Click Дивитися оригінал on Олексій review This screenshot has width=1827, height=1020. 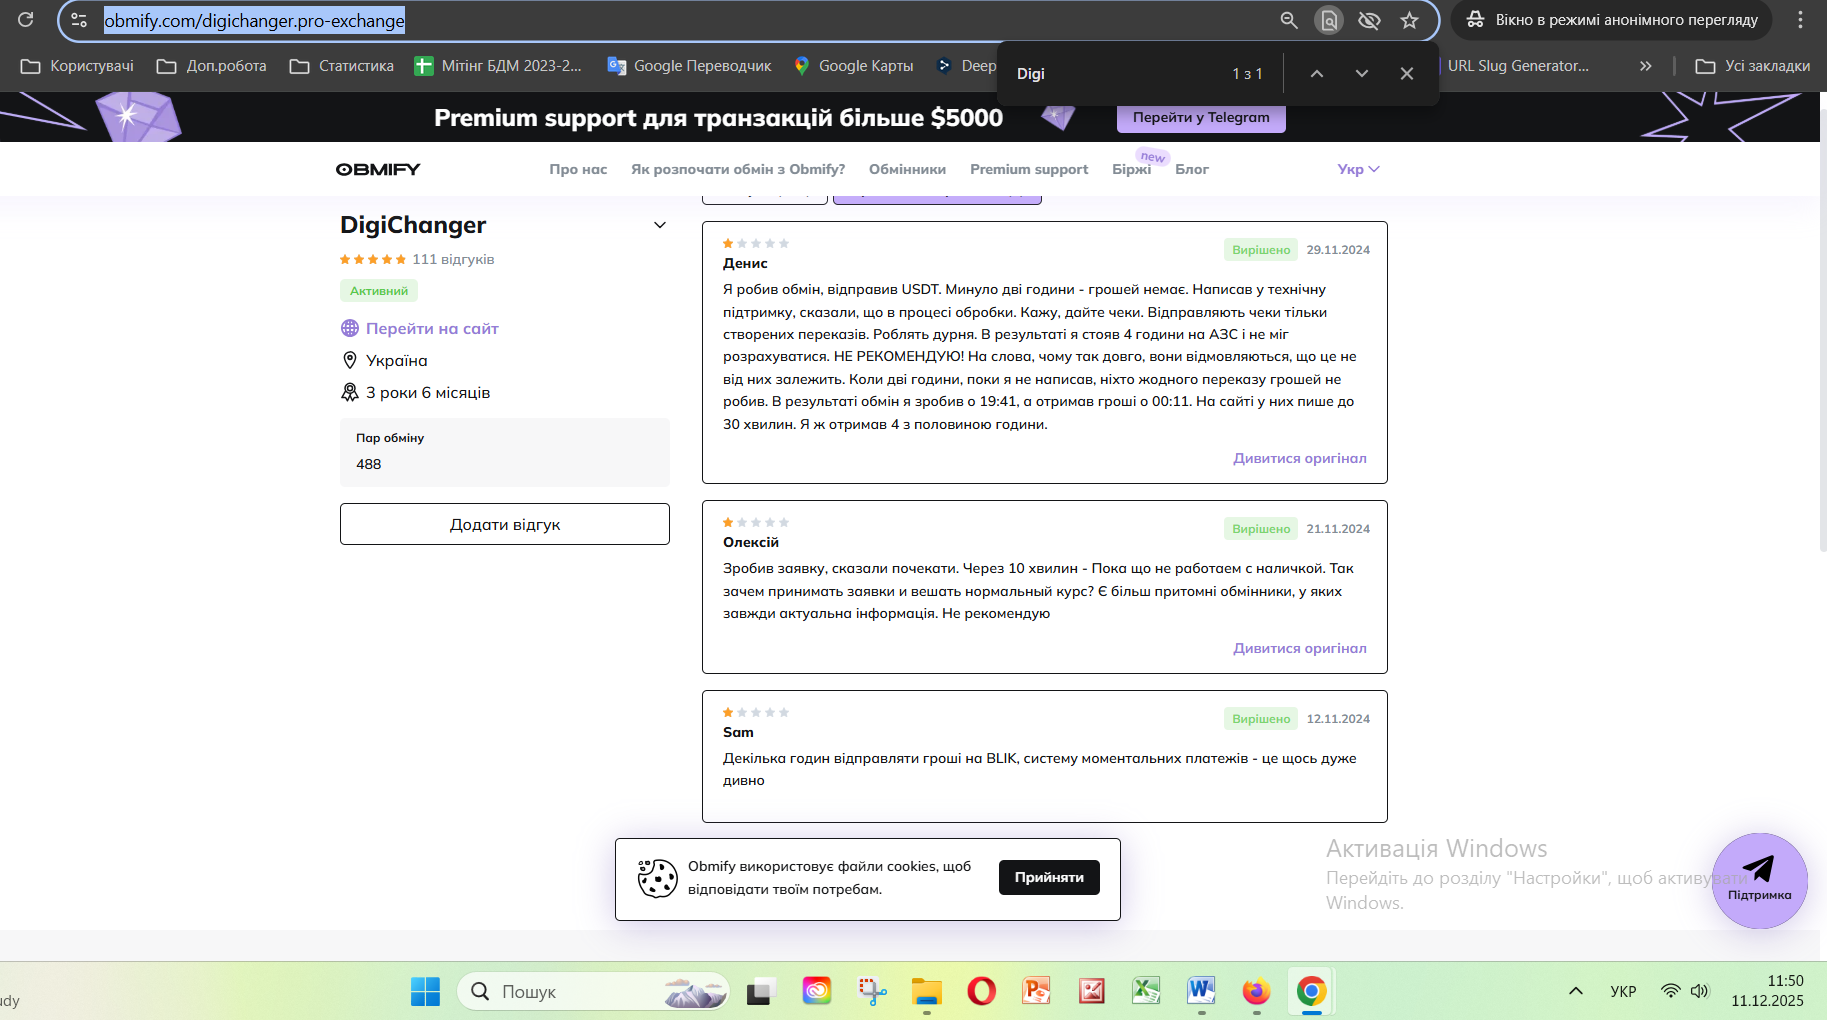[1300, 648]
